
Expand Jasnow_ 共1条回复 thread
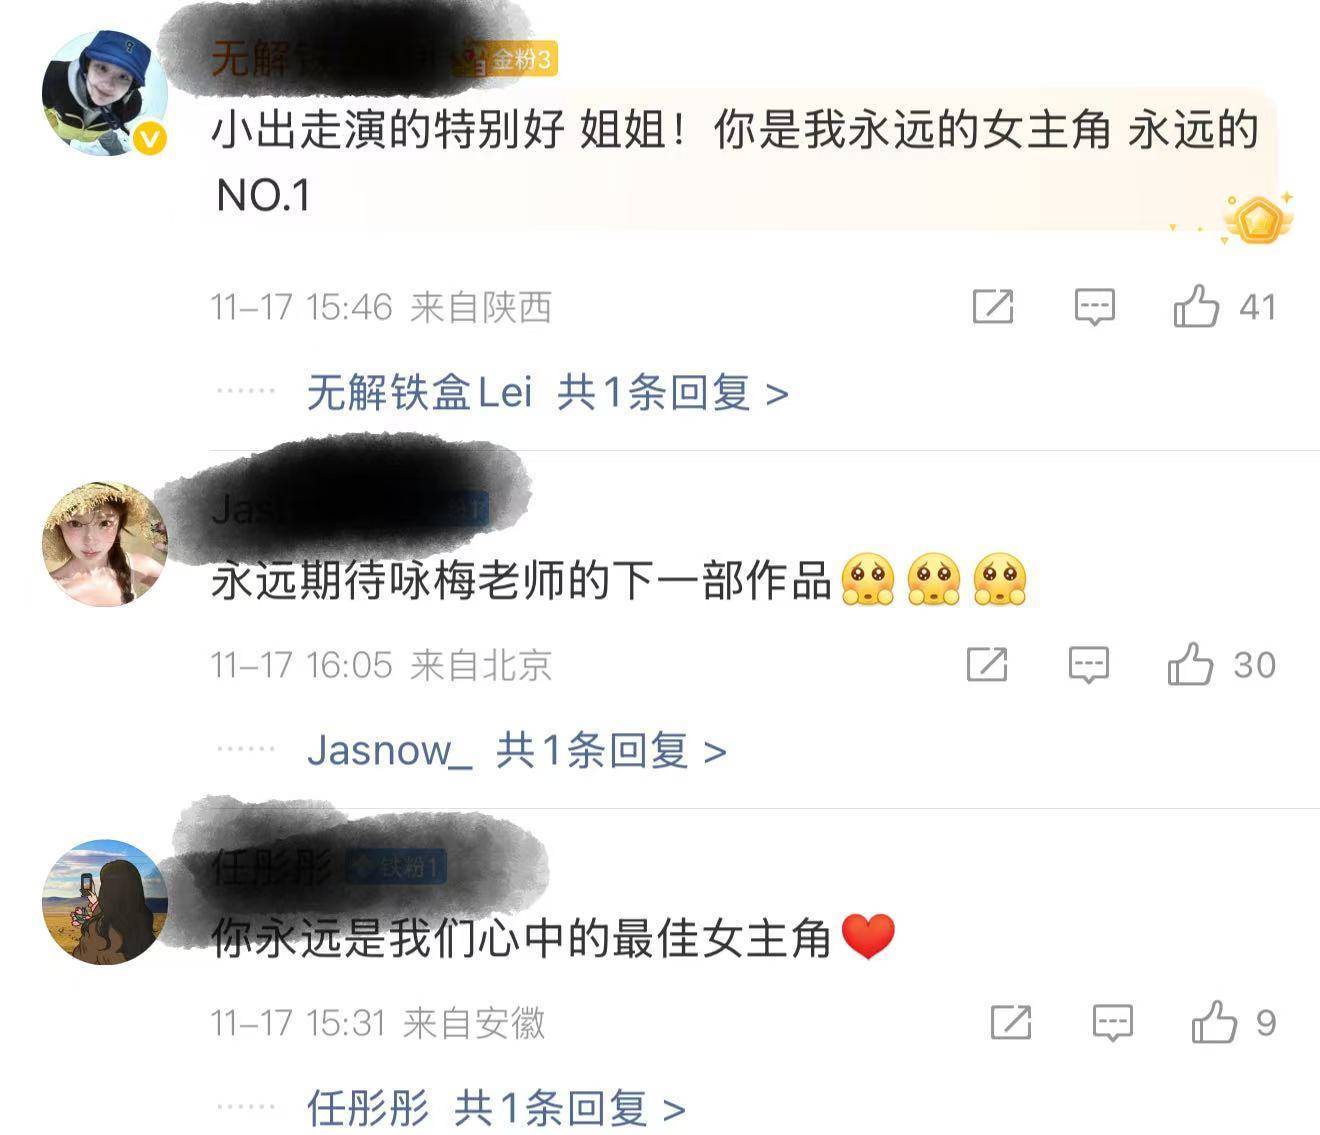coord(516,750)
